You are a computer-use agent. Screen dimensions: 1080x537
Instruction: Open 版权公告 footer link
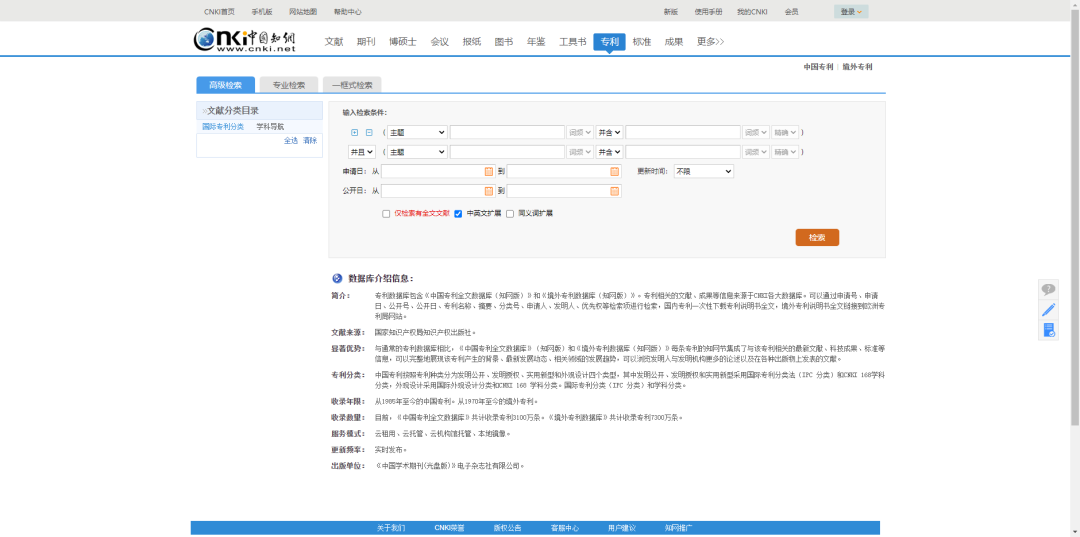[x=507, y=528]
